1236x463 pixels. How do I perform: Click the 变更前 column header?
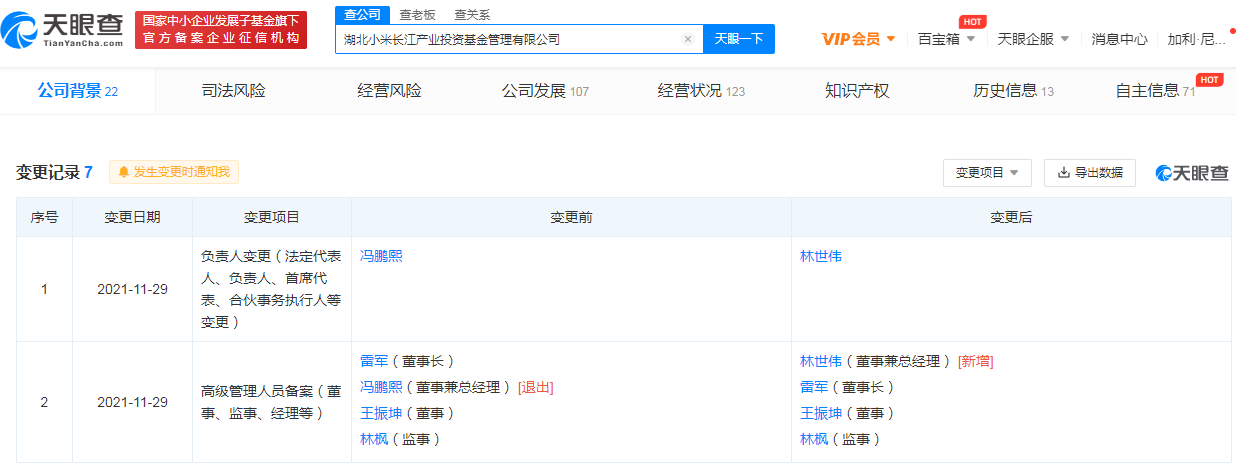[x=571, y=217]
